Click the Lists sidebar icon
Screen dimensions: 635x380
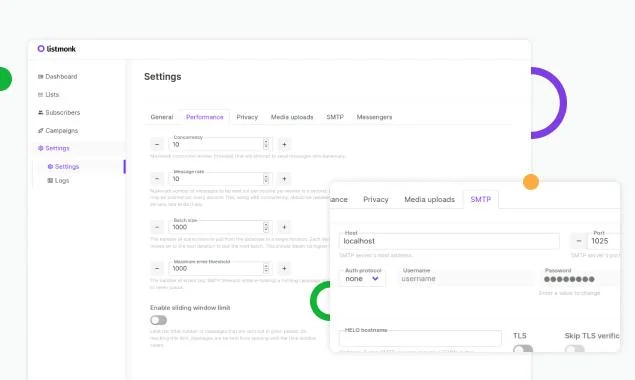click(40, 94)
